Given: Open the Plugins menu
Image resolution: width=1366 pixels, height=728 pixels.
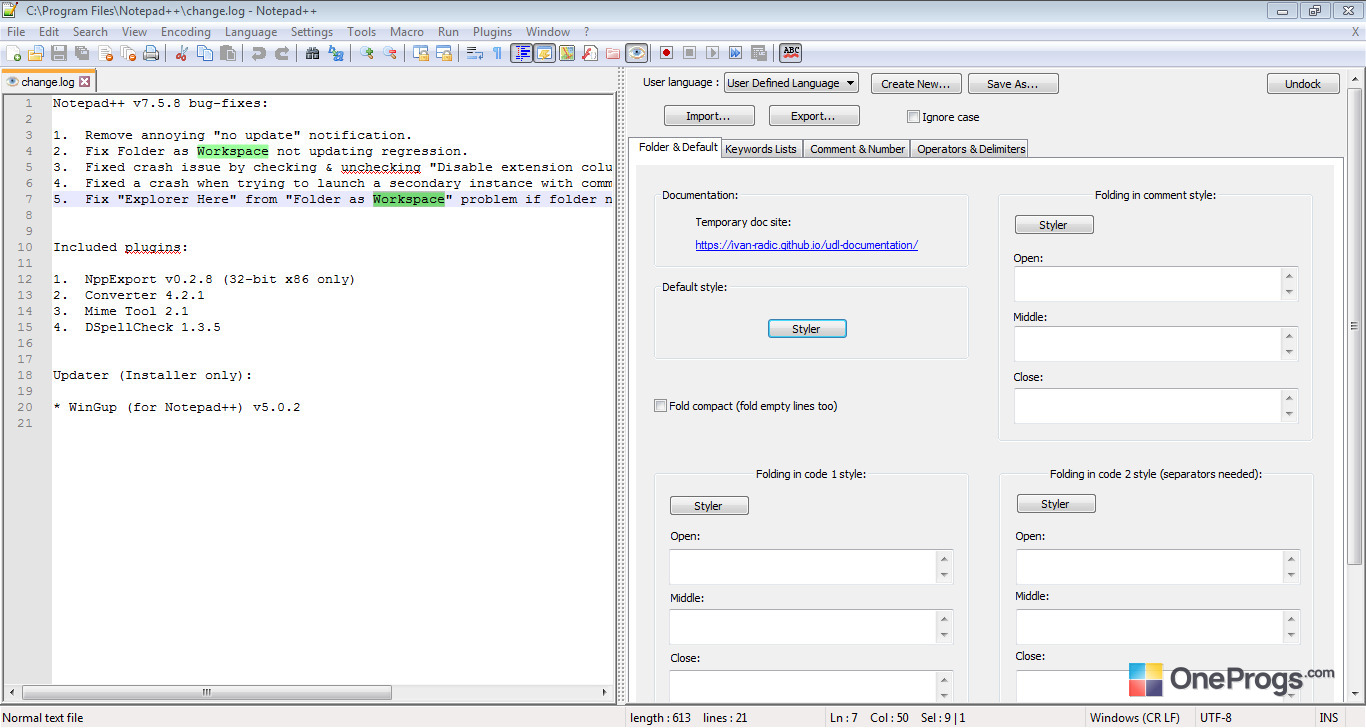Looking at the screenshot, I should tap(492, 32).
